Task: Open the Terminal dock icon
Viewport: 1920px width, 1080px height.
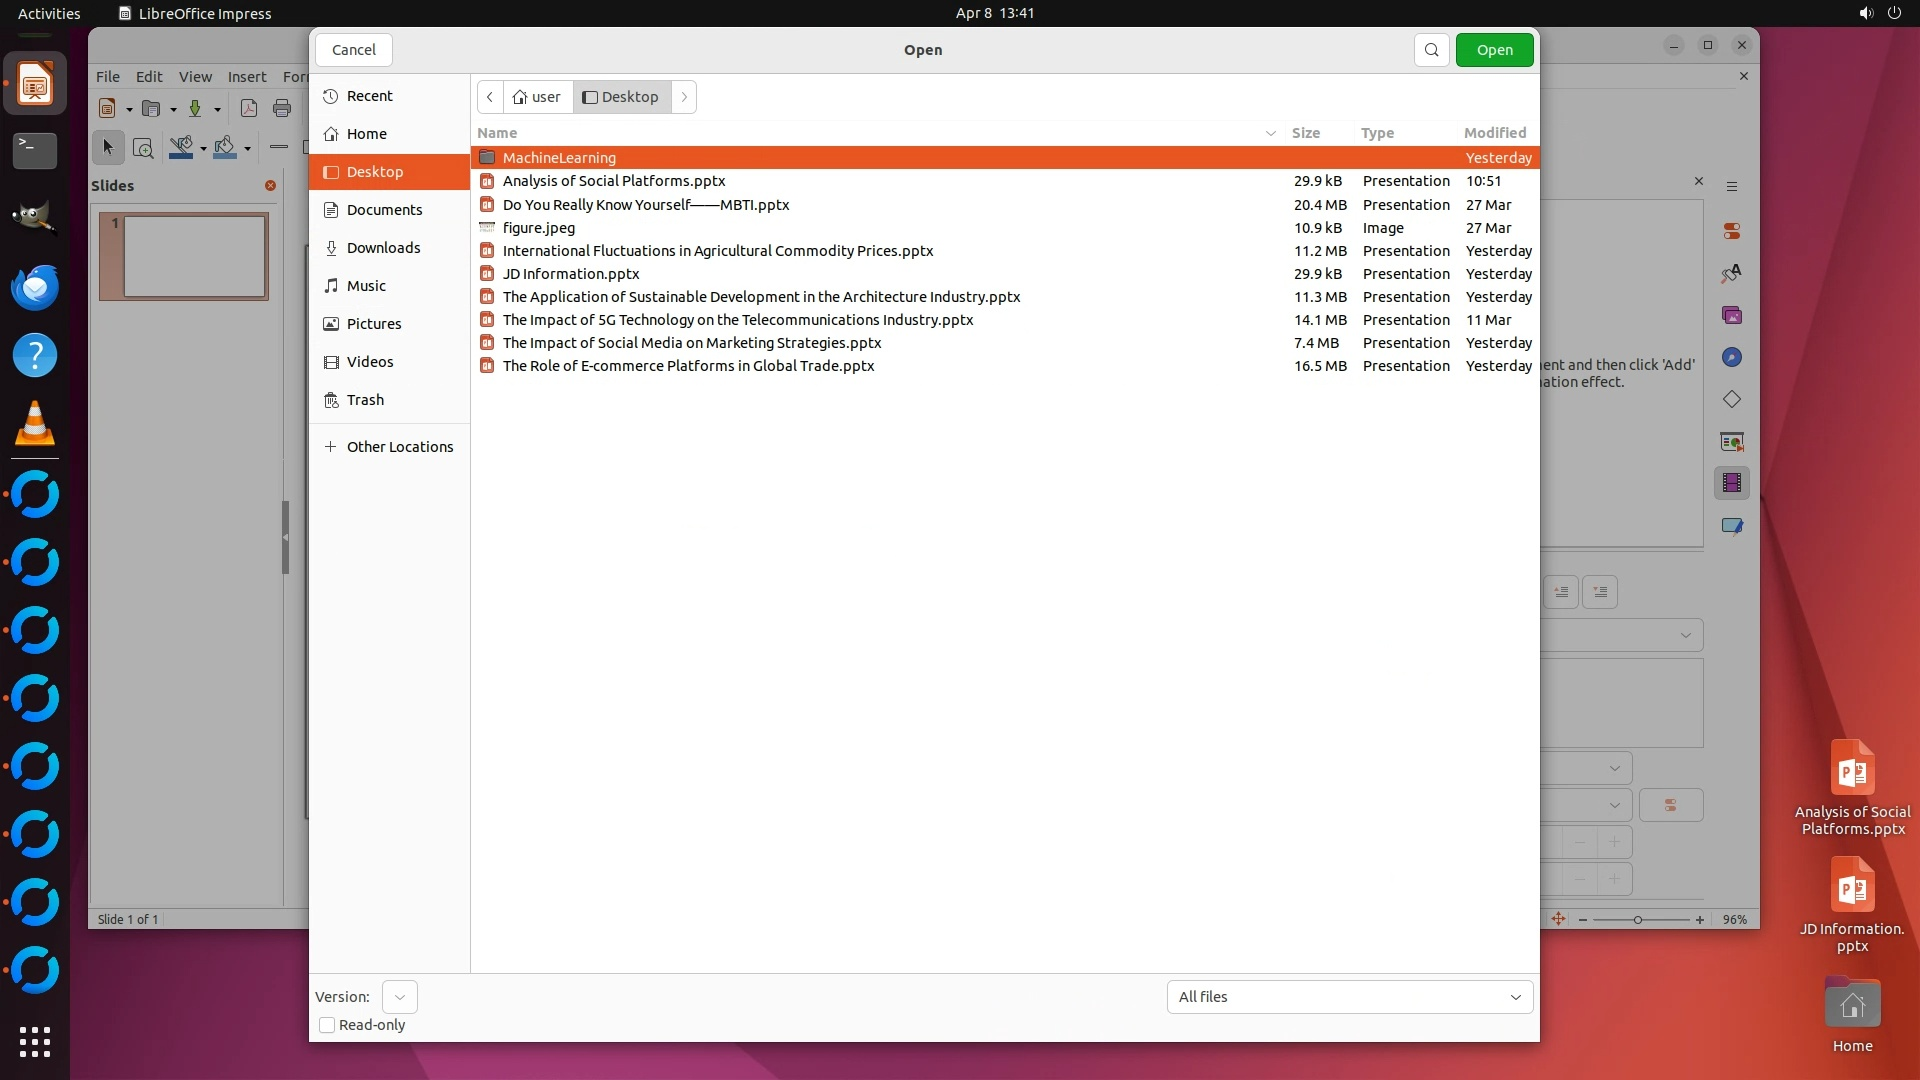Action: point(35,151)
